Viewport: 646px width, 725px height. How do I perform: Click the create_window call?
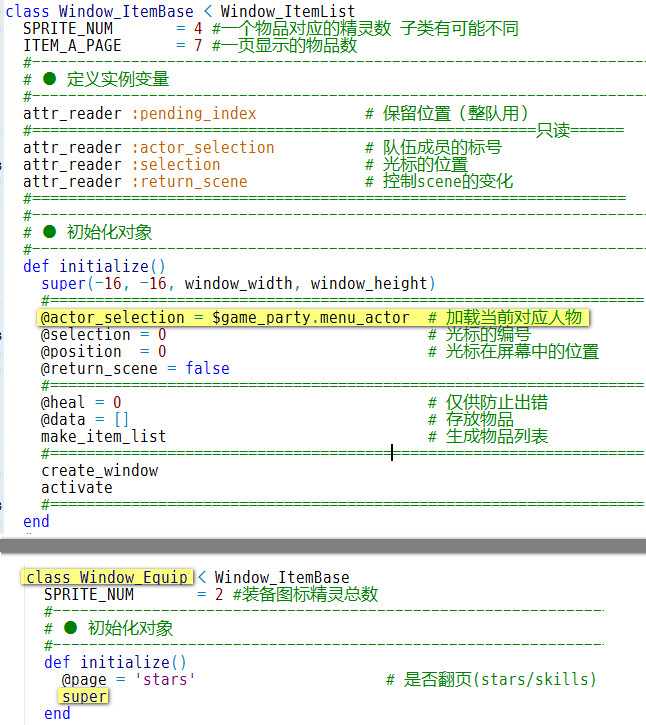[99, 471]
